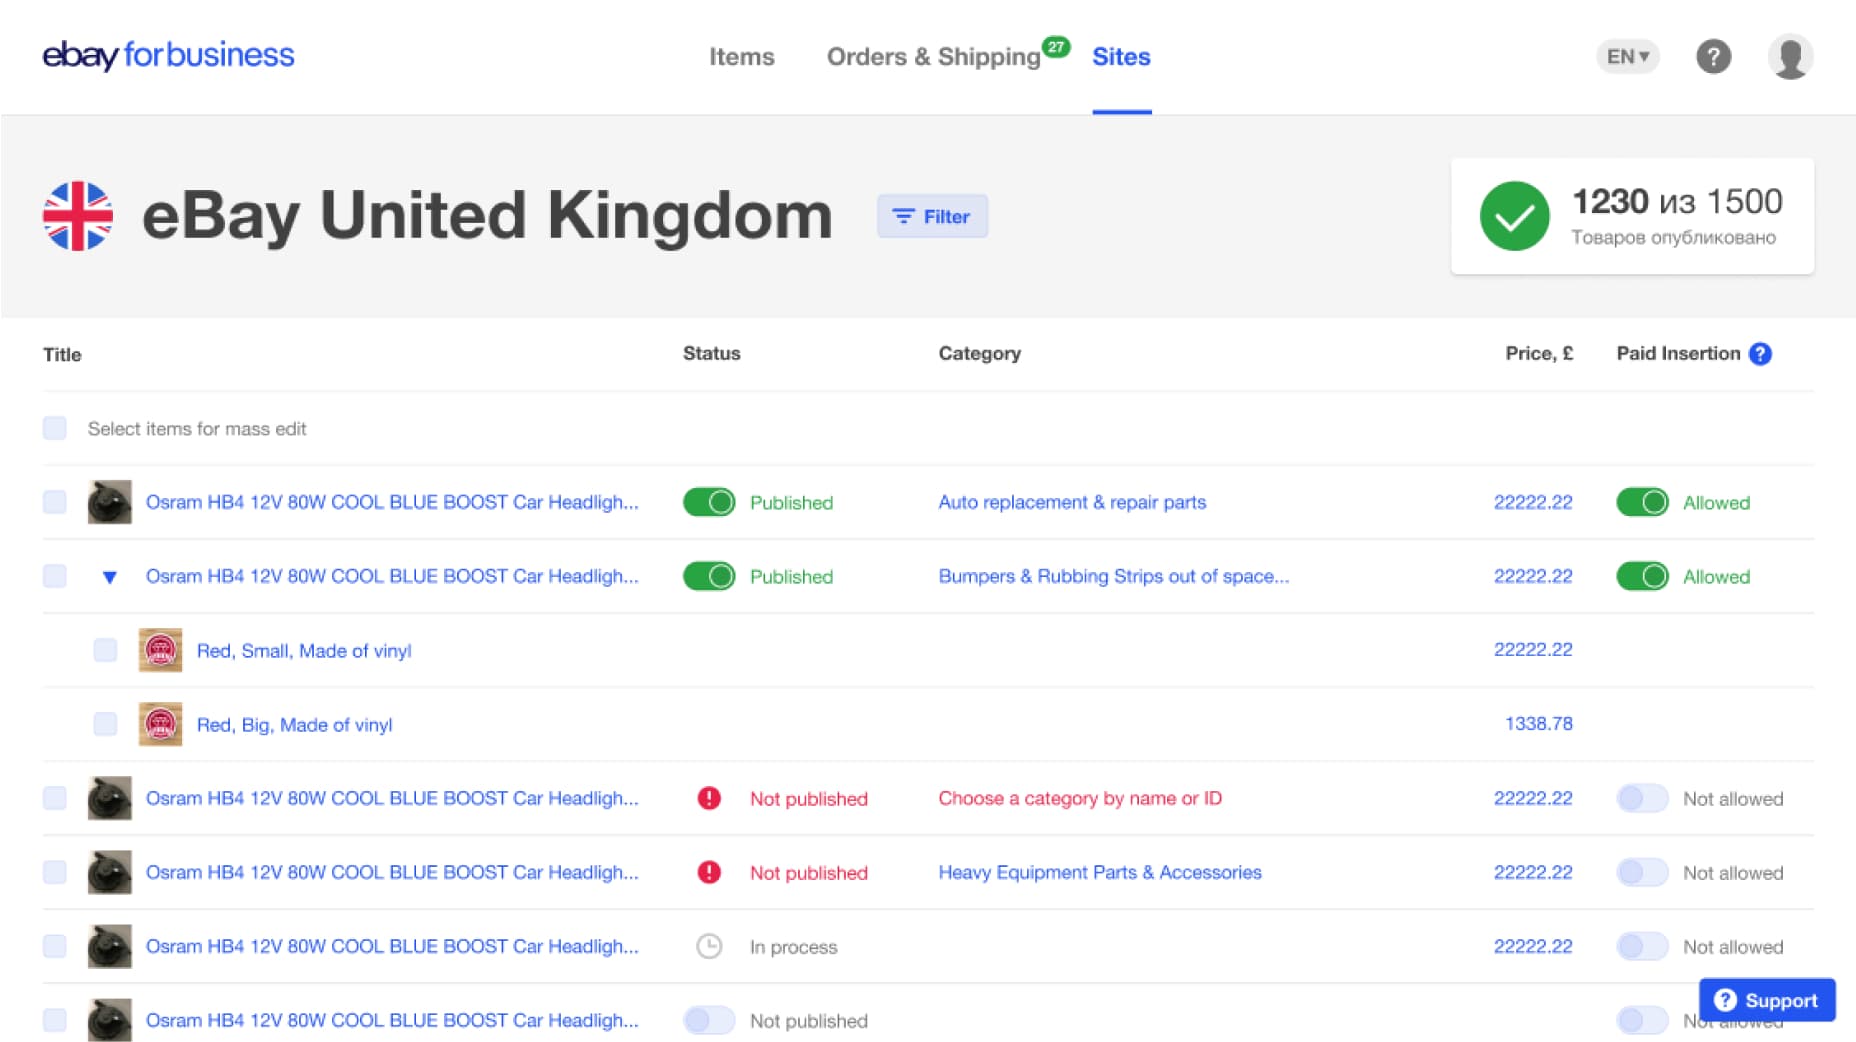Check the box for Heavy Equipment row

55,872
